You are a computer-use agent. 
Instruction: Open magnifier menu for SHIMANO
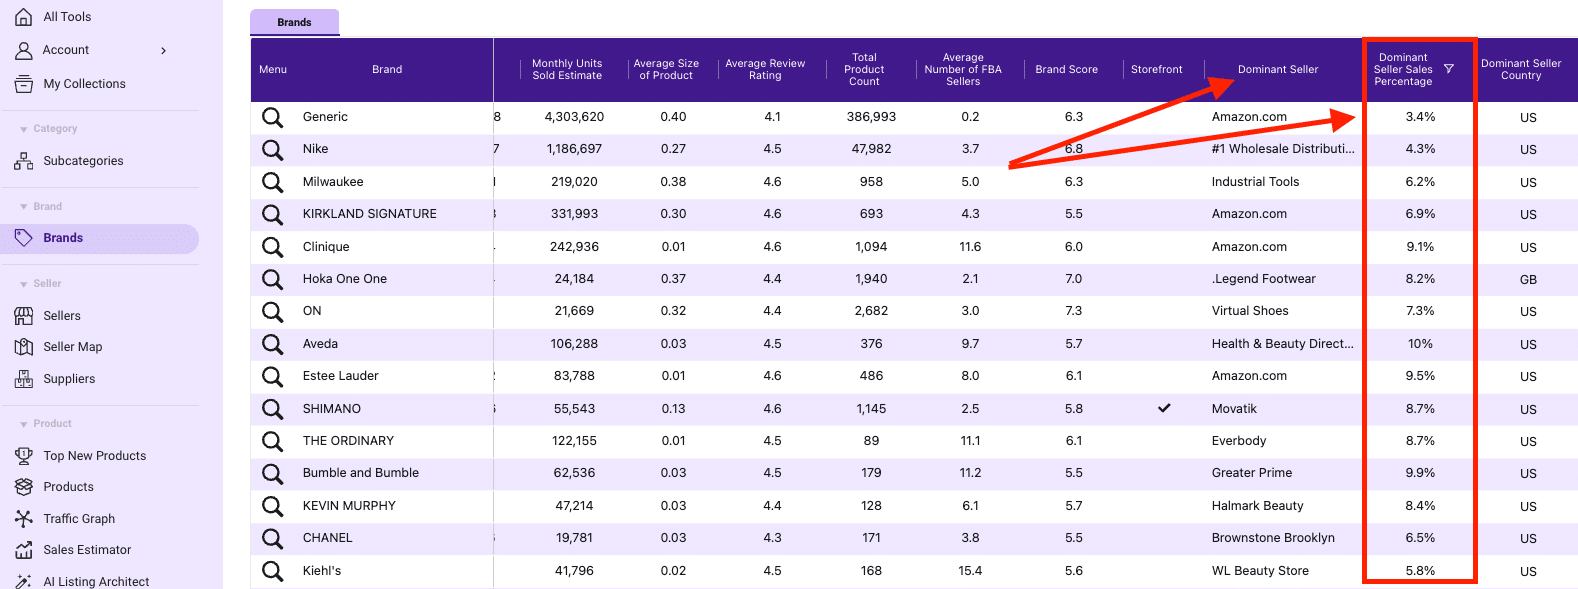(x=272, y=409)
